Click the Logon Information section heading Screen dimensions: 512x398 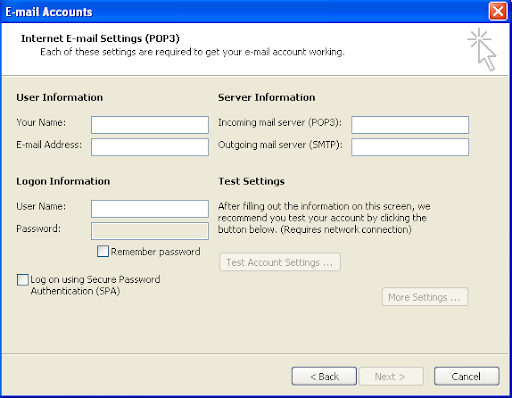point(63,181)
